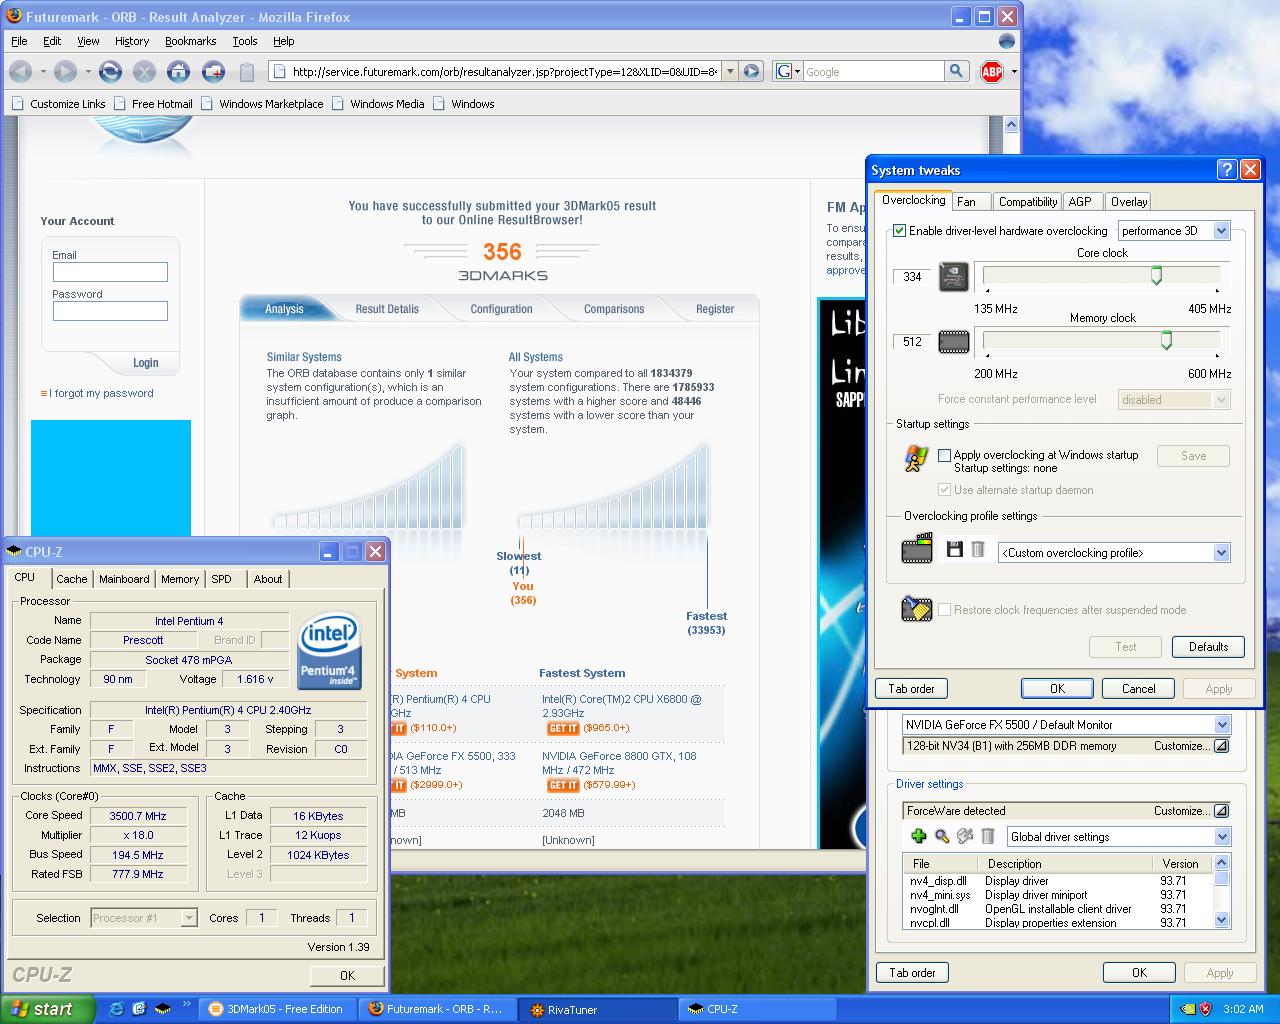Click the search magnifier beside Google box
This screenshot has height=1024, width=1280.
coord(956,71)
